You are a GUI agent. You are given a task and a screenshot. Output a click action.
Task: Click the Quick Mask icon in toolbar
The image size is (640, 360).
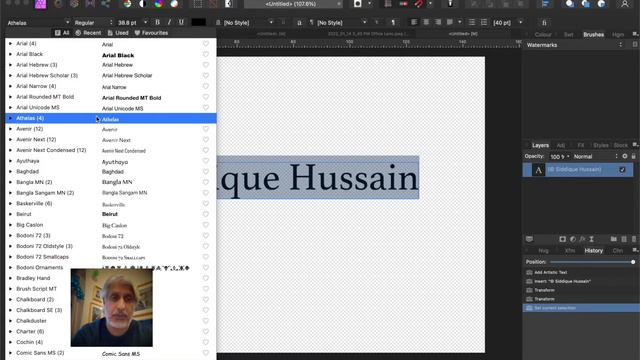pos(358,4)
